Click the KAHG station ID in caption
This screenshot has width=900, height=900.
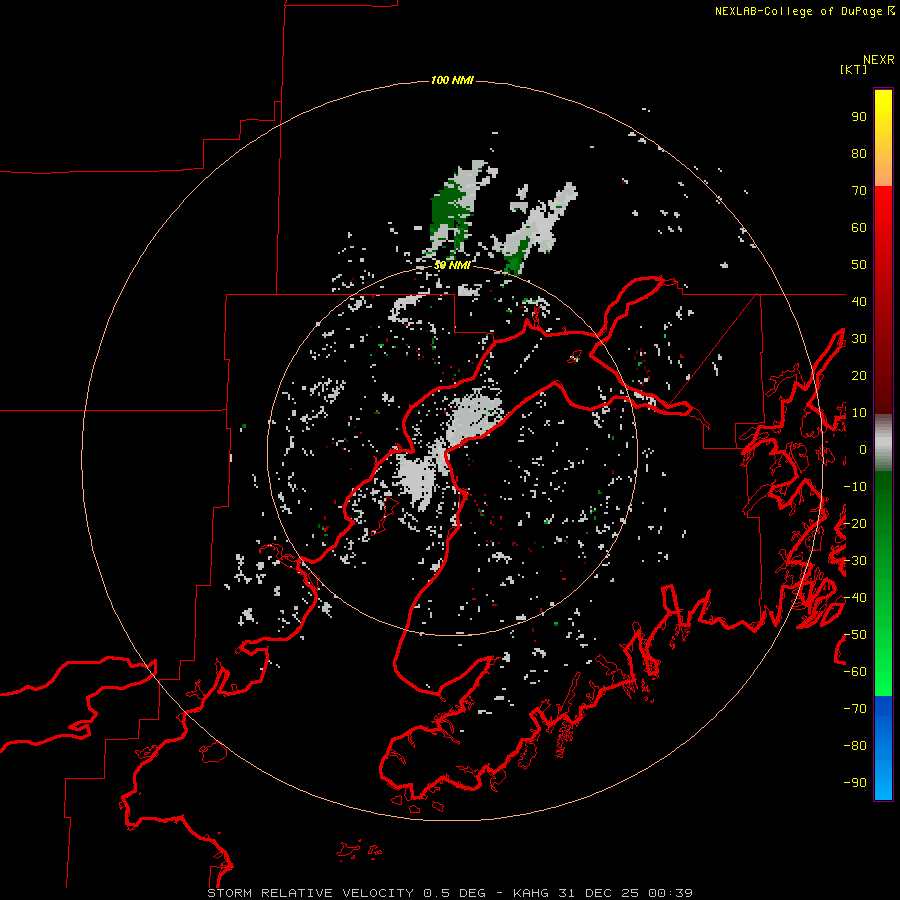click(531, 893)
